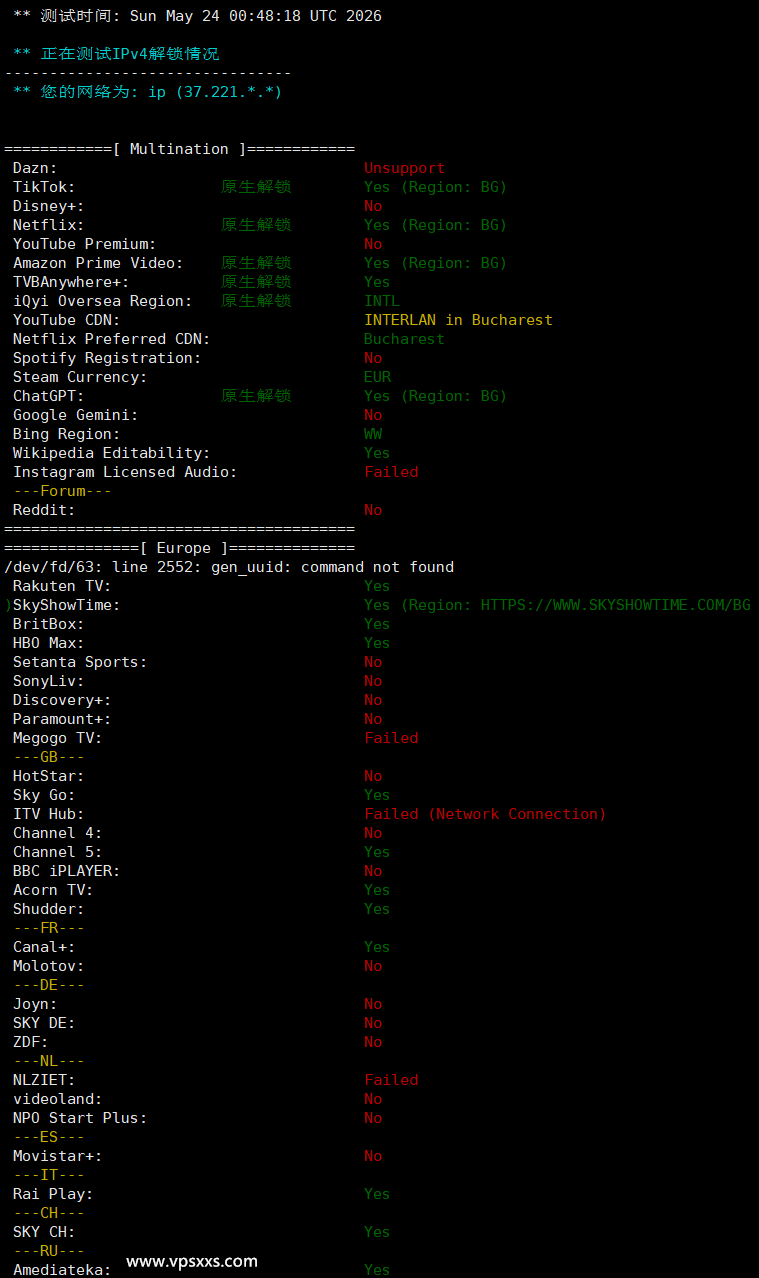This screenshot has height=1278, width=759.
Task: Select the 'BritBox:' label
Action: (49, 624)
